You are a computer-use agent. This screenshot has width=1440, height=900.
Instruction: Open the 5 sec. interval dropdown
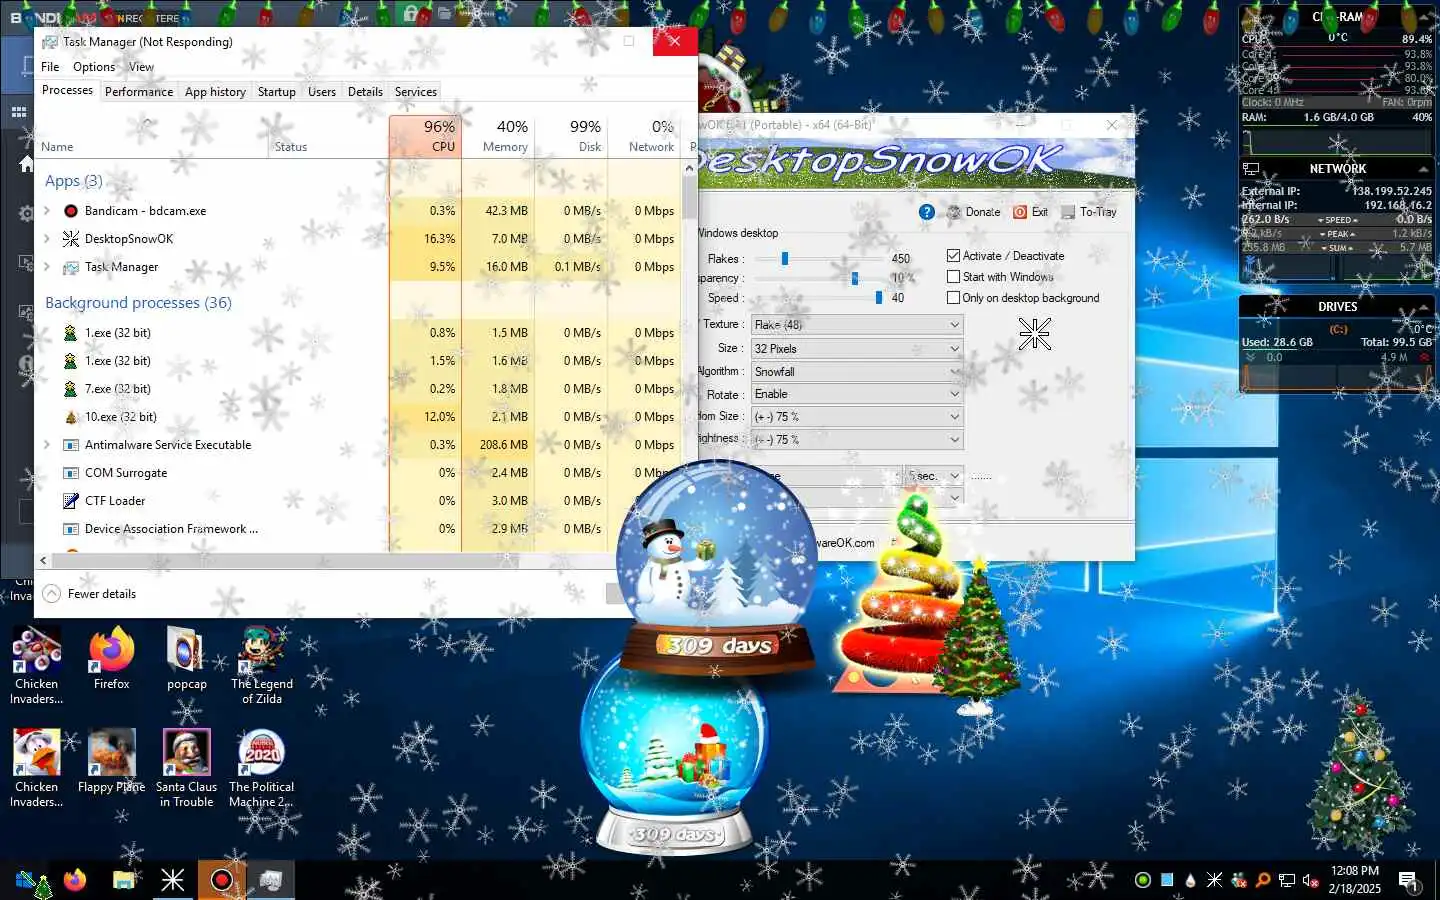(935, 476)
